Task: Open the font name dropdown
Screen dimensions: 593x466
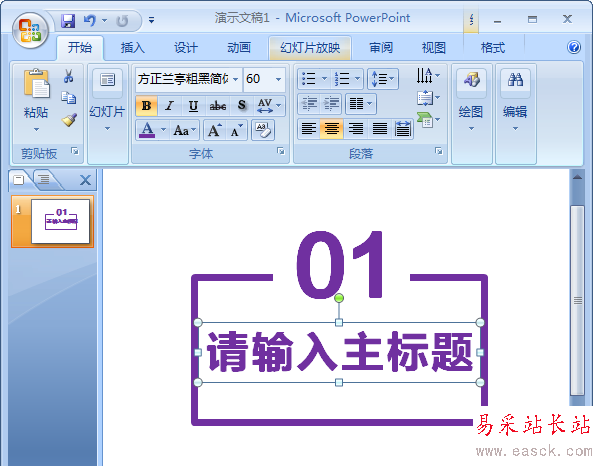Action: (235, 79)
